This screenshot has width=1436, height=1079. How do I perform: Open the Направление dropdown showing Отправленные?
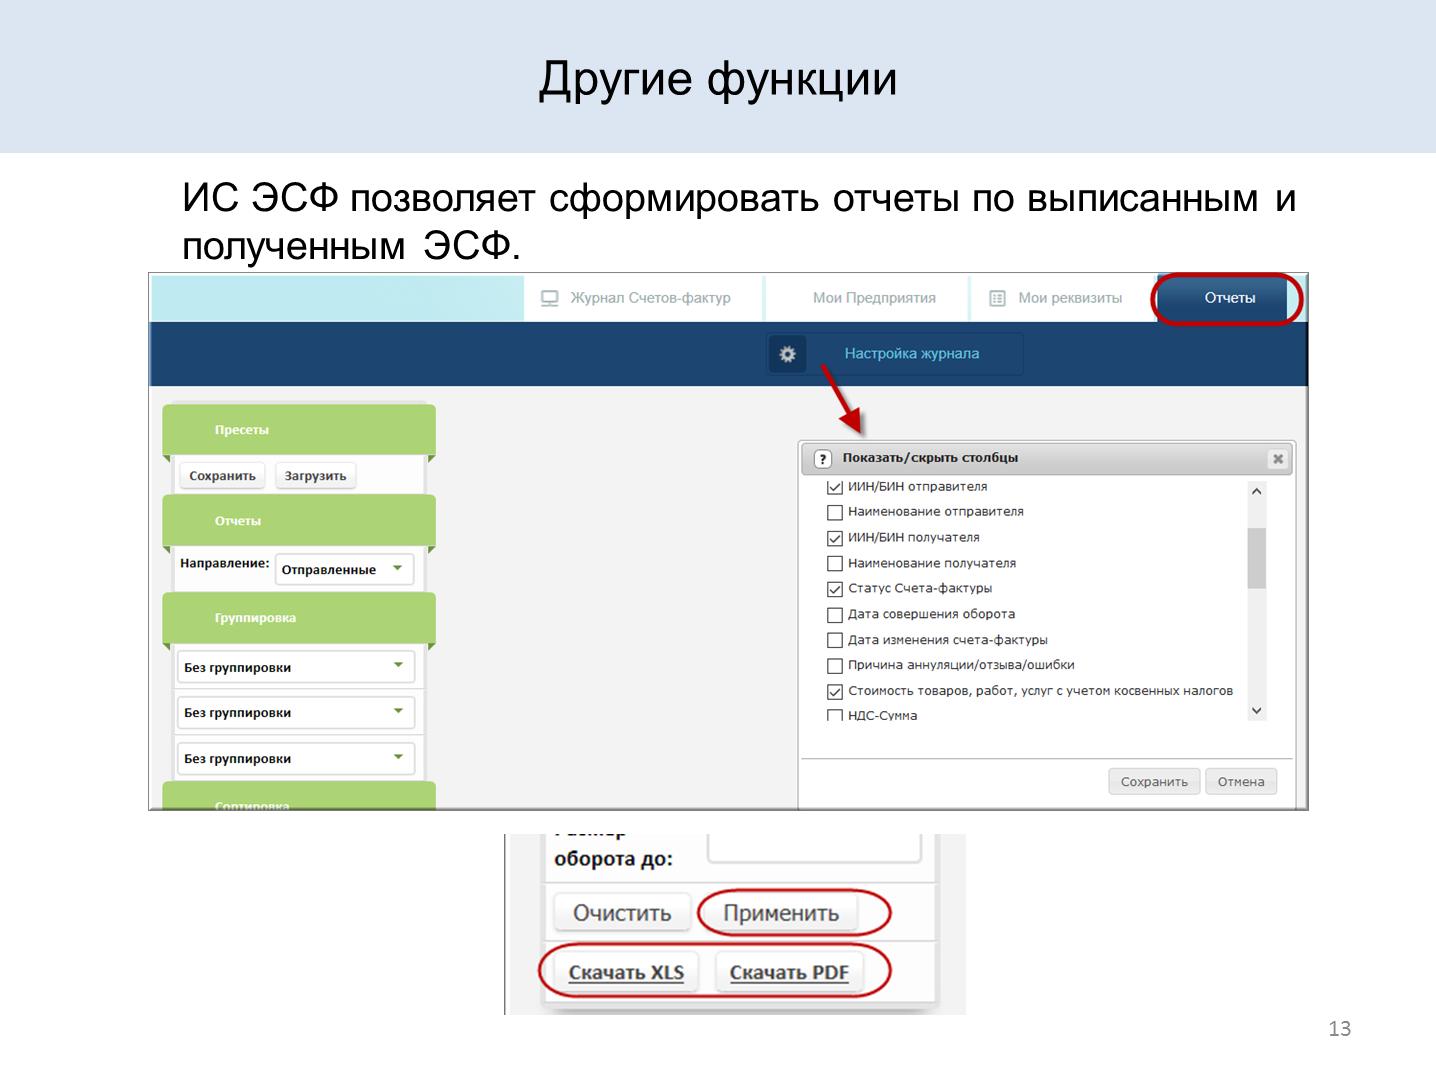[x=343, y=570]
